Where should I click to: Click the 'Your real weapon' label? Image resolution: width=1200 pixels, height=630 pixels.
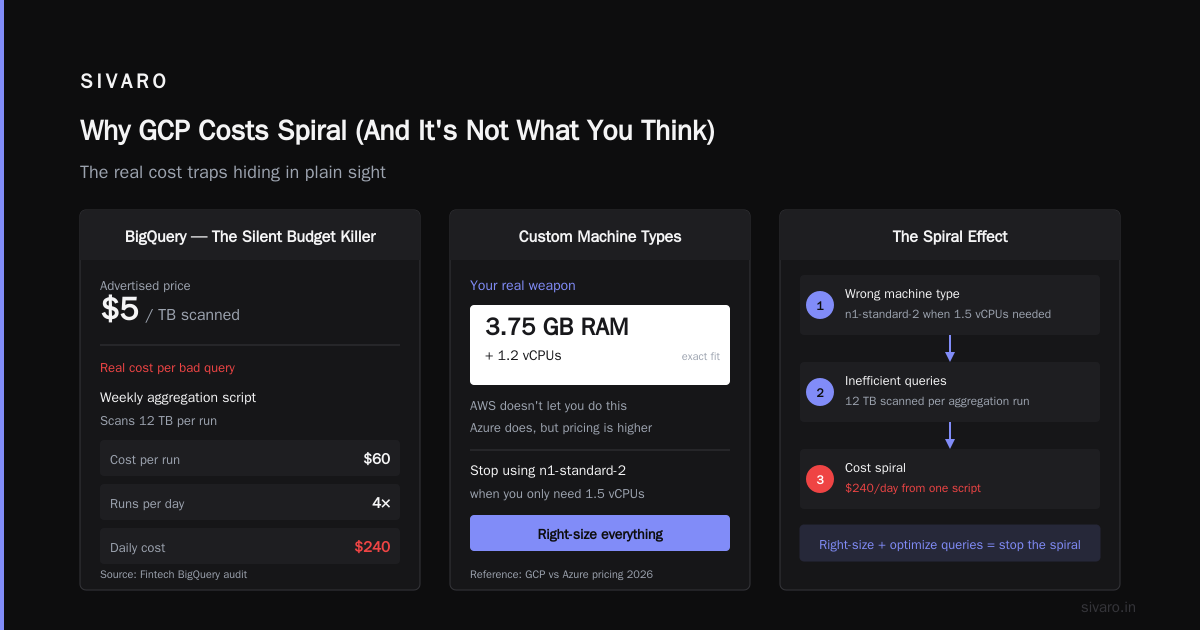tap(523, 286)
